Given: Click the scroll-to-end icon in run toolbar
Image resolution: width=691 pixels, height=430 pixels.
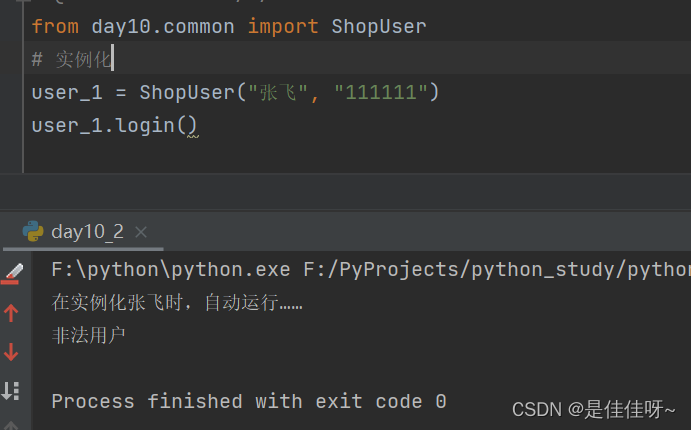Looking at the screenshot, I should pos(11,391).
